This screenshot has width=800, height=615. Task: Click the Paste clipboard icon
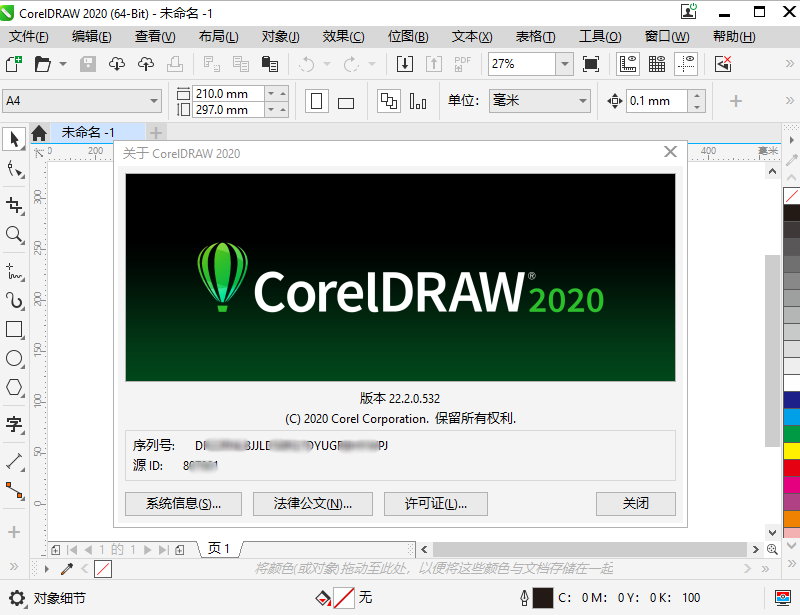[x=269, y=64]
